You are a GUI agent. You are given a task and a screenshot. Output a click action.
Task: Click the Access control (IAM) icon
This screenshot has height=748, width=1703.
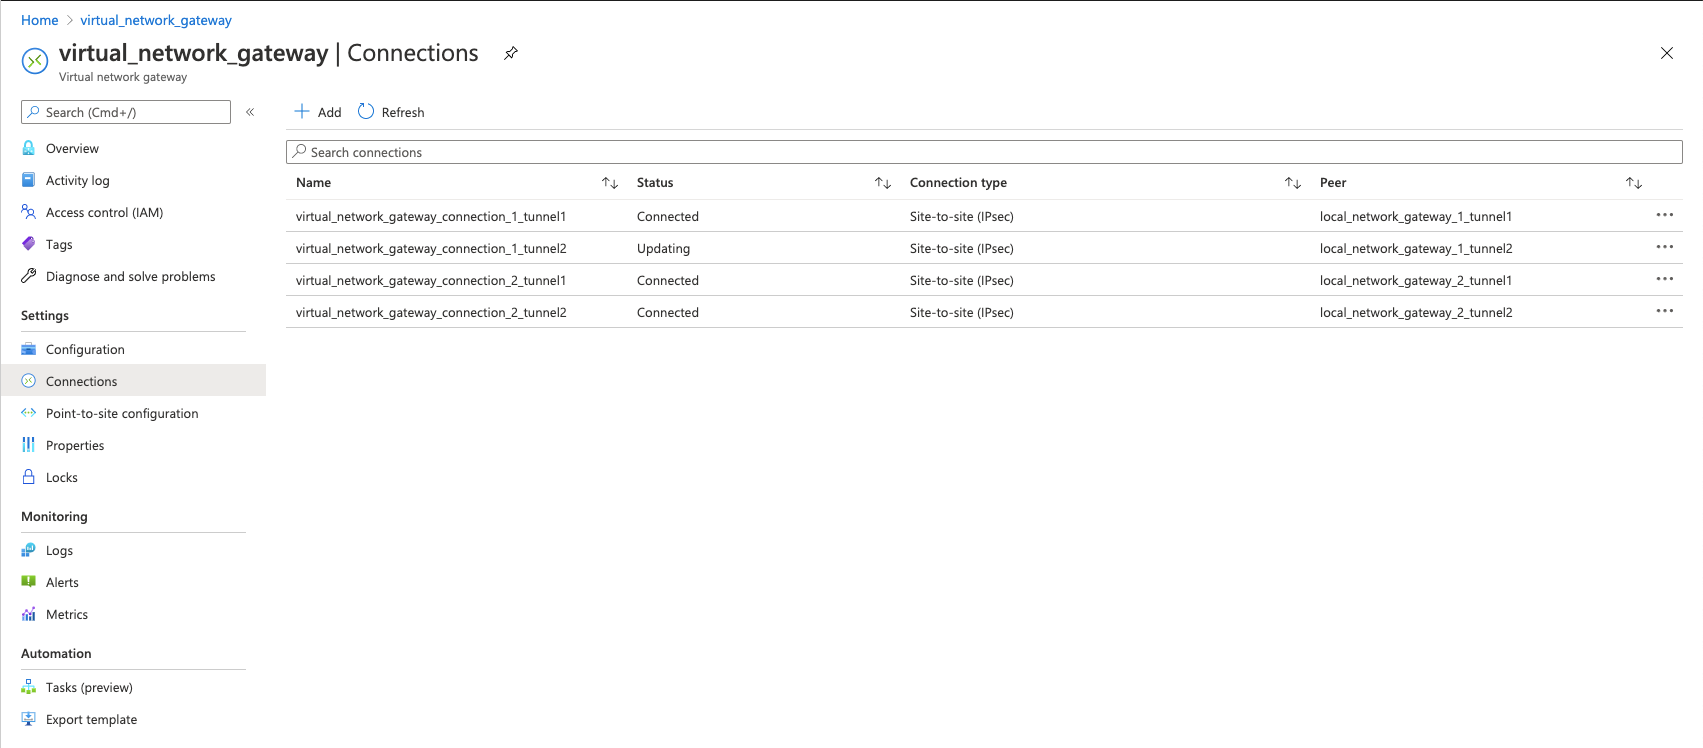29,212
